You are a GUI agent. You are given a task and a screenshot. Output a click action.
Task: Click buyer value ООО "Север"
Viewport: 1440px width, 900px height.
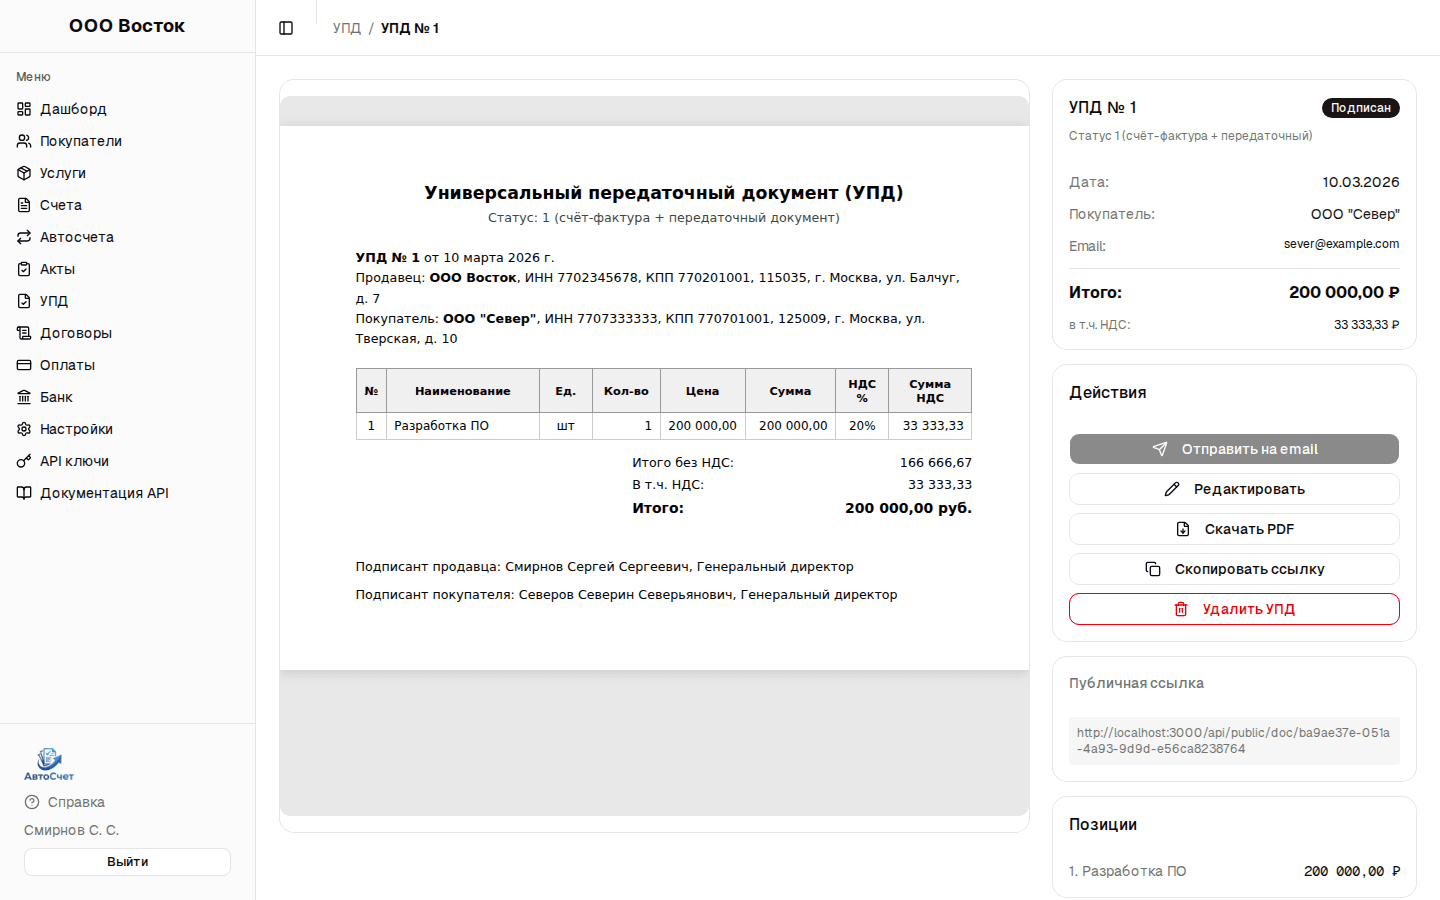point(1355,214)
